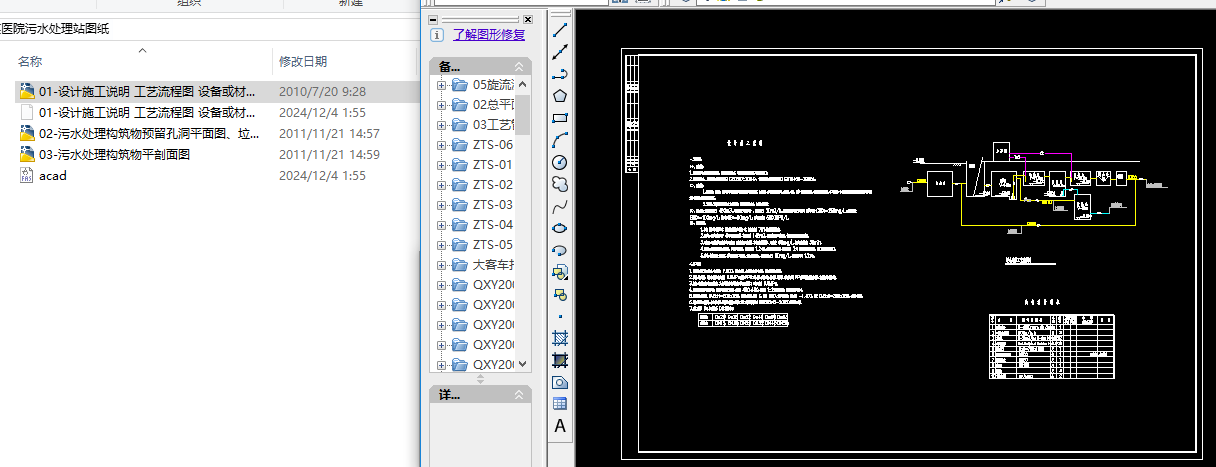Select the Gradient fill tool
This screenshot has width=1216, height=467.
560,360
